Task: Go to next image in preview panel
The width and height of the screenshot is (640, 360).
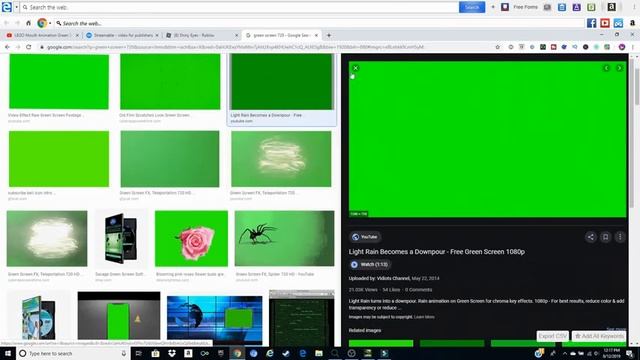Action: pyautogui.click(x=619, y=68)
